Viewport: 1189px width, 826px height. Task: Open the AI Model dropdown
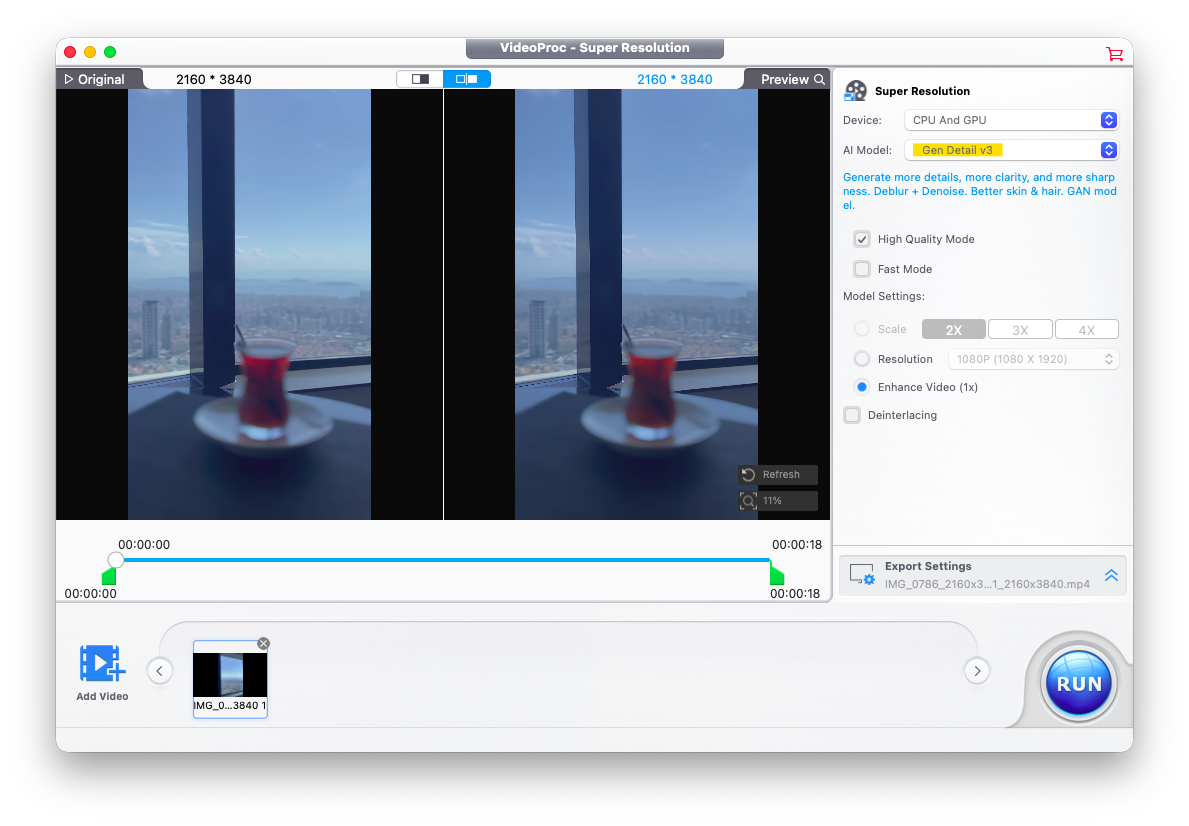1010,150
